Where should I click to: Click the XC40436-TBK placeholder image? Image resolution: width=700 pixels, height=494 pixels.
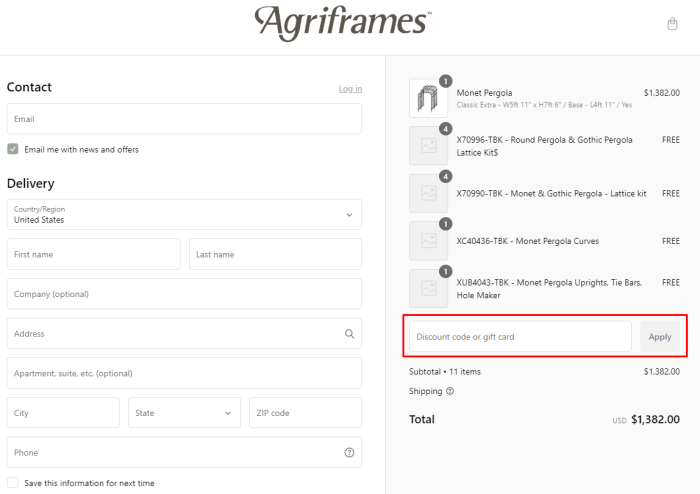tap(428, 241)
